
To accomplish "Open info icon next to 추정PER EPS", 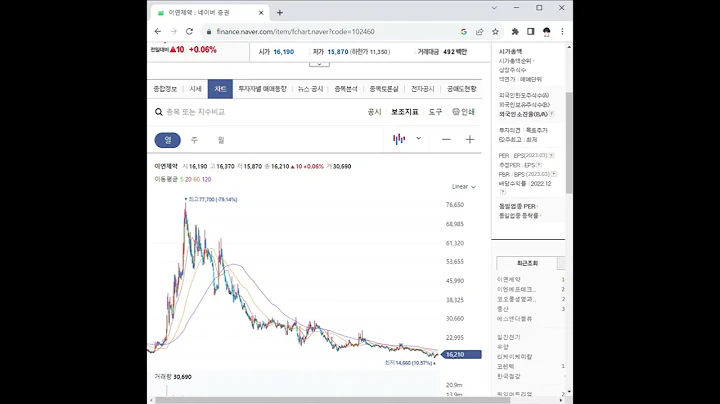I will pos(539,165).
